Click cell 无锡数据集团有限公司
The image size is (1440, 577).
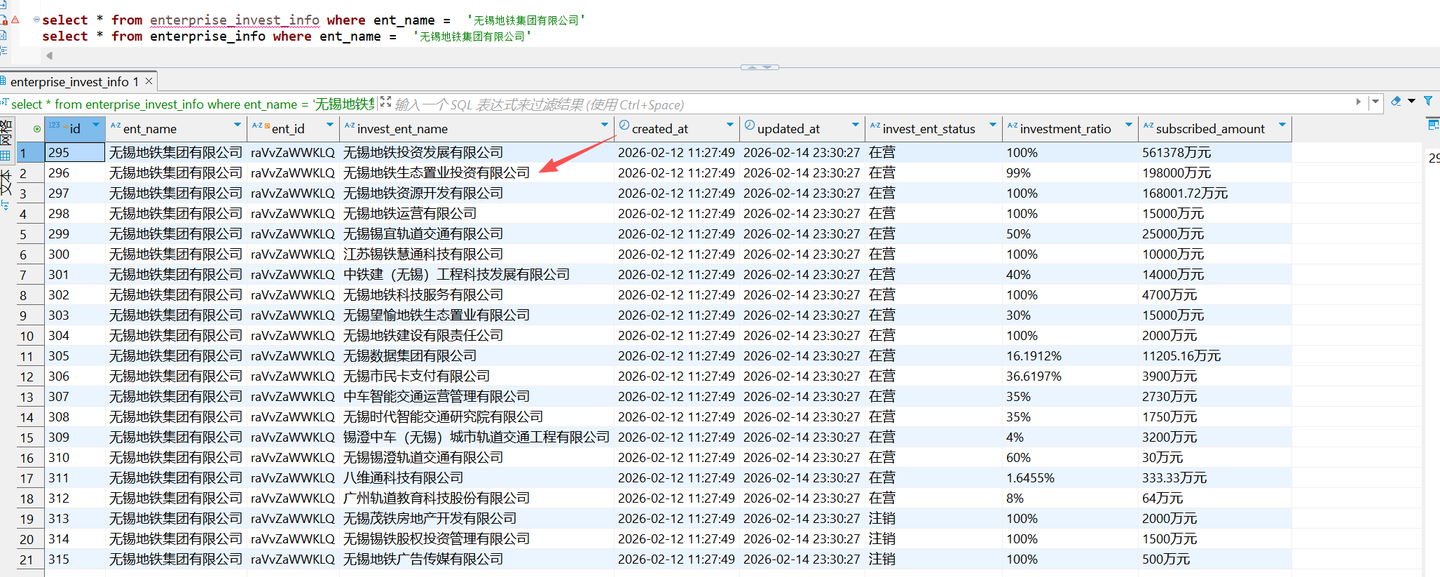pyautogui.click(x=477, y=356)
